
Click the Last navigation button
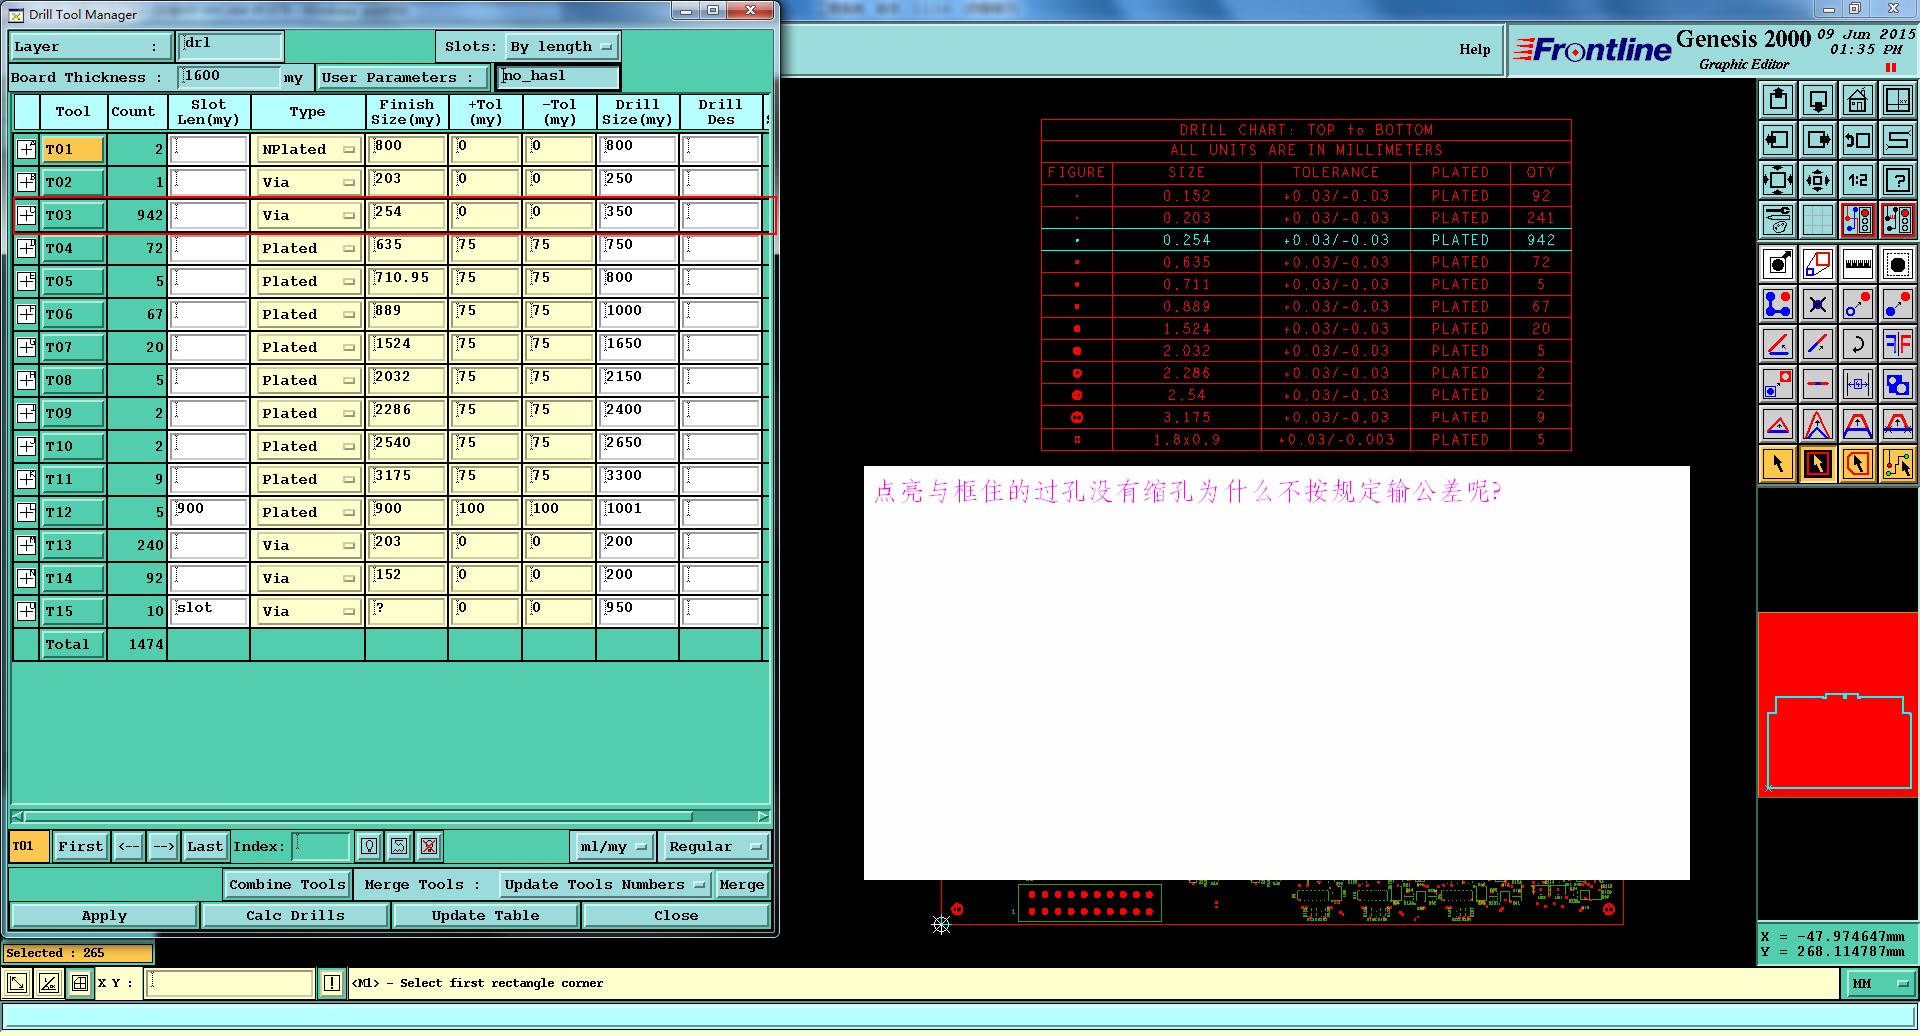[x=205, y=847]
